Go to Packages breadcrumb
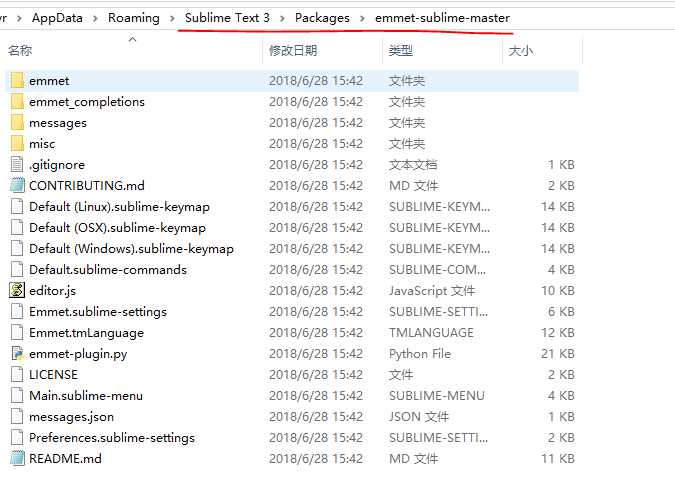Viewport: 675px width, 492px height. [x=322, y=18]
